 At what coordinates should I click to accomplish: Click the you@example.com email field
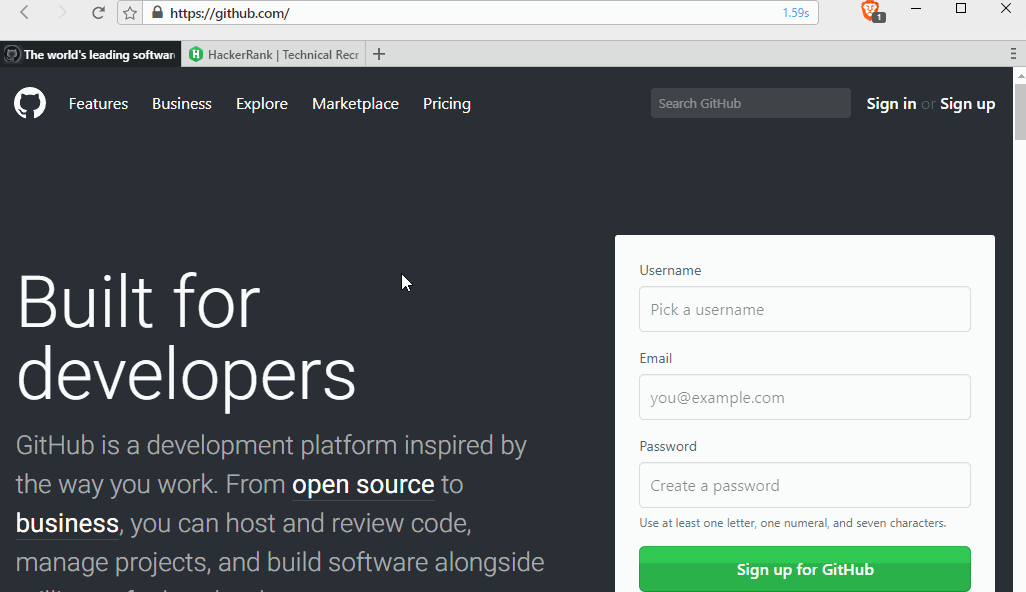point(805,397)
